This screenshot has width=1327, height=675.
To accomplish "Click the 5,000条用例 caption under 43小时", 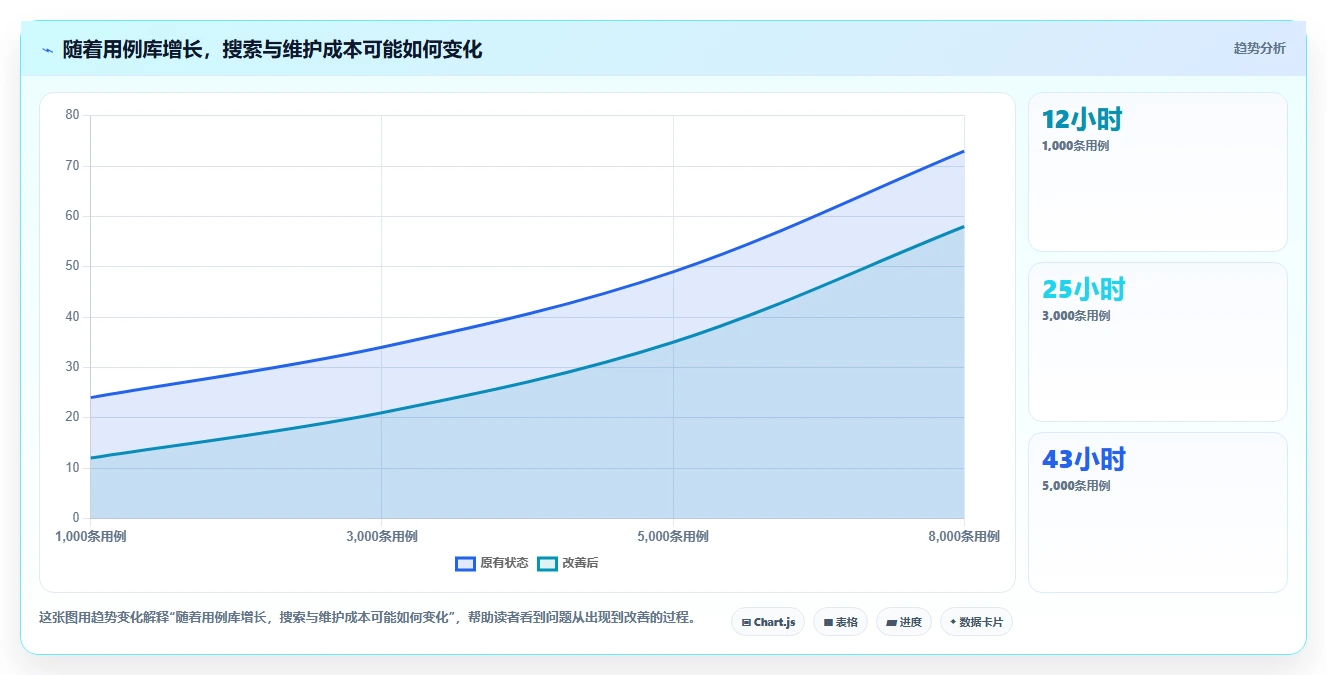I will tap(1076, 486).
